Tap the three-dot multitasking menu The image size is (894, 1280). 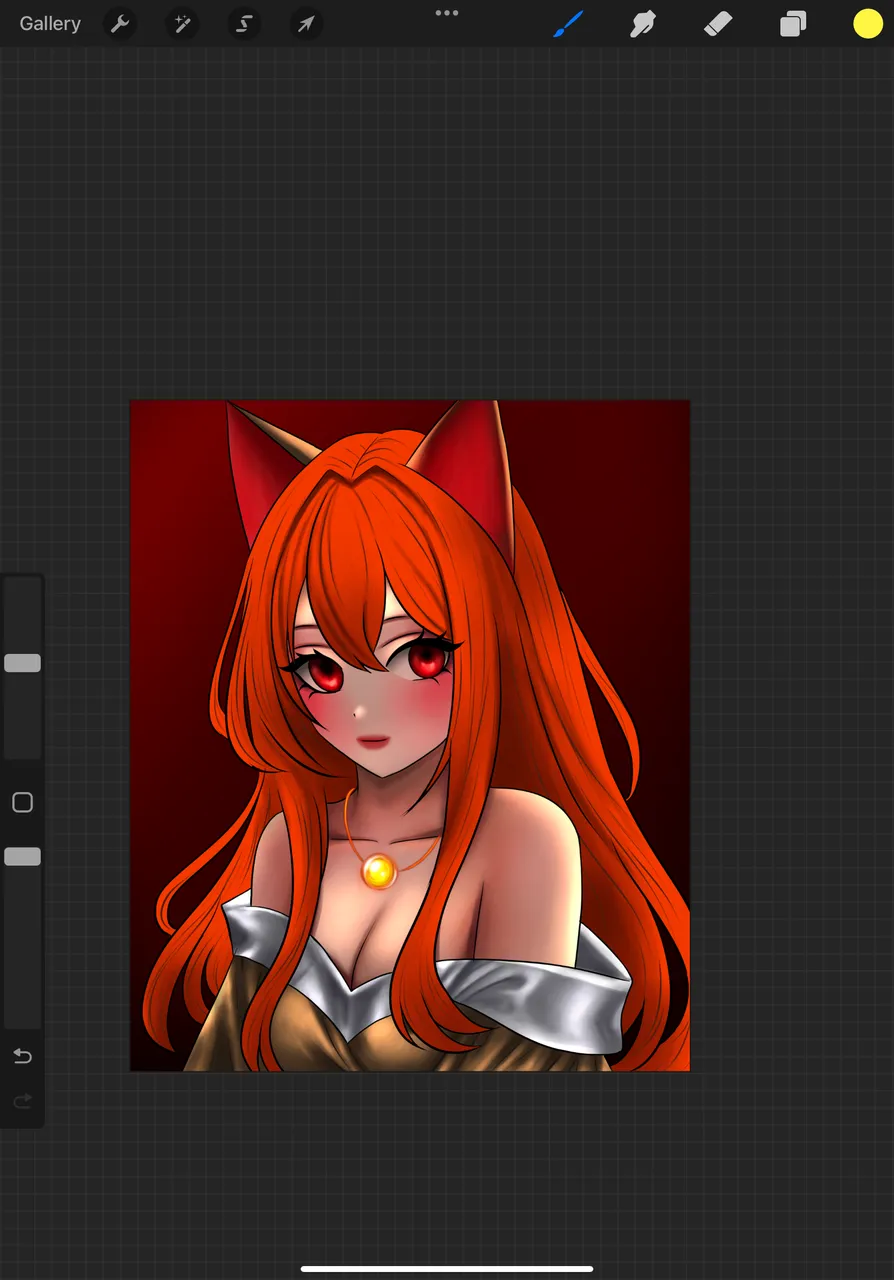pos(447,13)
